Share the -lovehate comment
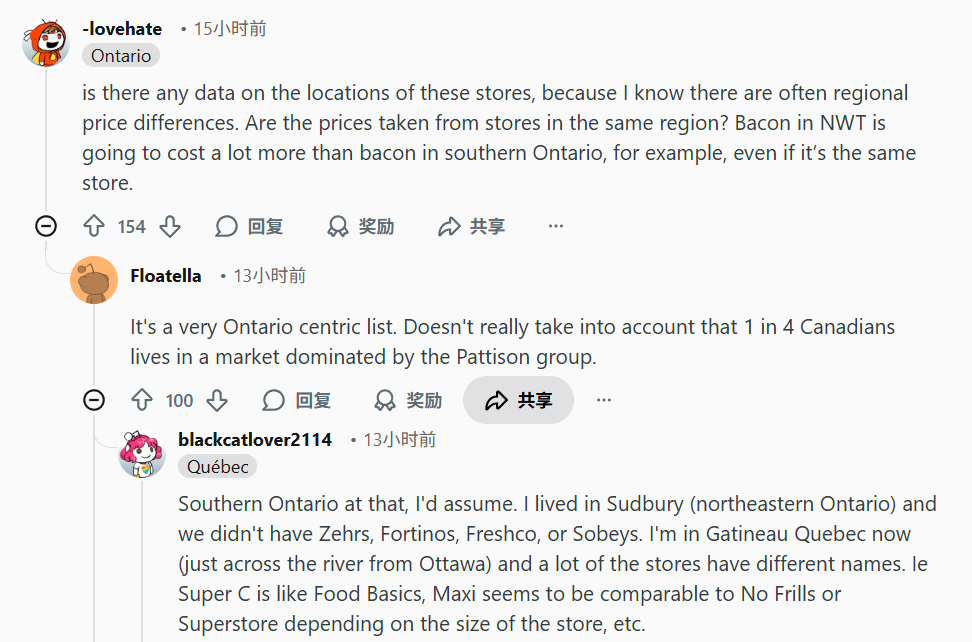The image size is (972, 642). 471,227
